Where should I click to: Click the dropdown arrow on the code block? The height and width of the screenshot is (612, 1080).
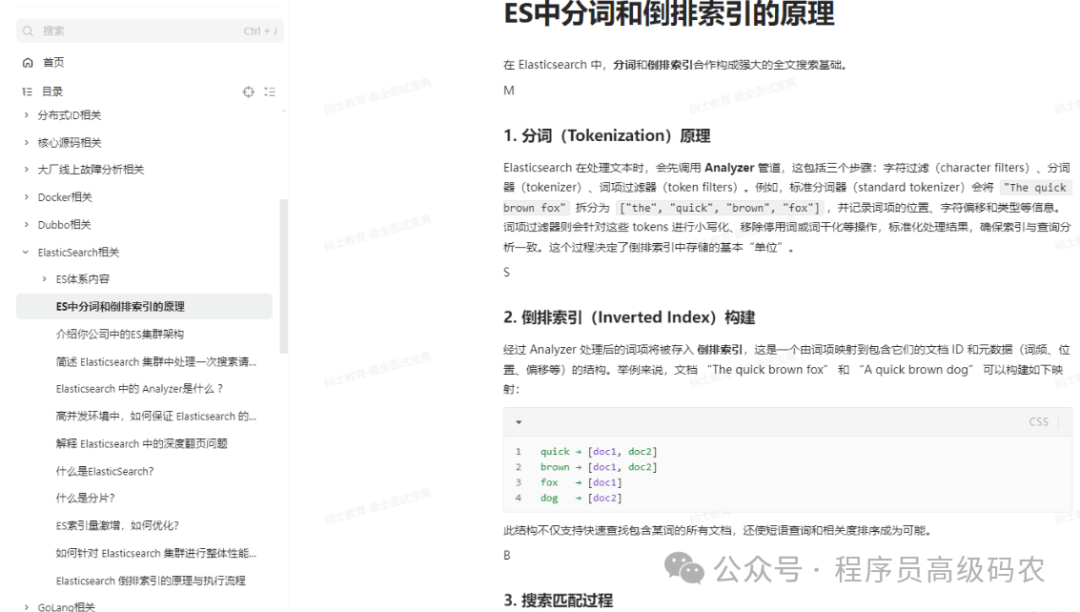519,422
